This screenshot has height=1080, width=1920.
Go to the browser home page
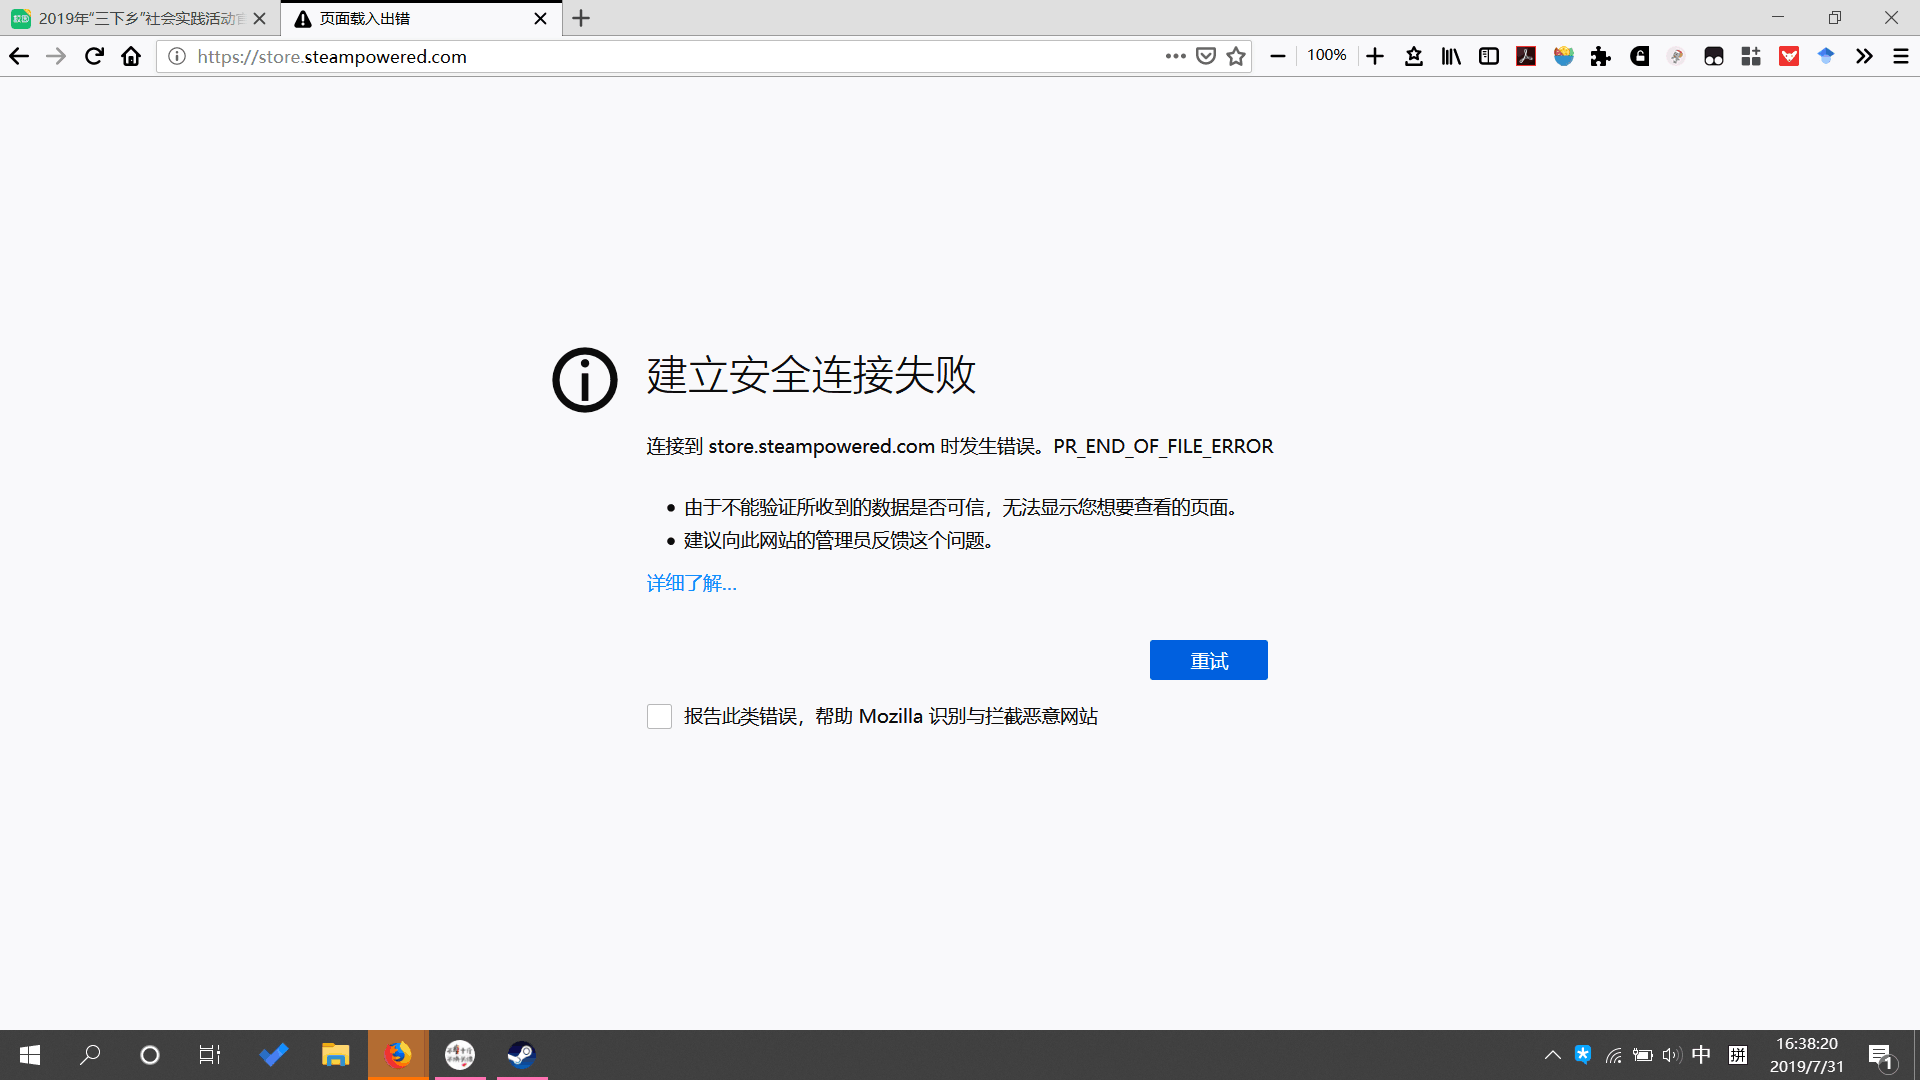(131, 56)
